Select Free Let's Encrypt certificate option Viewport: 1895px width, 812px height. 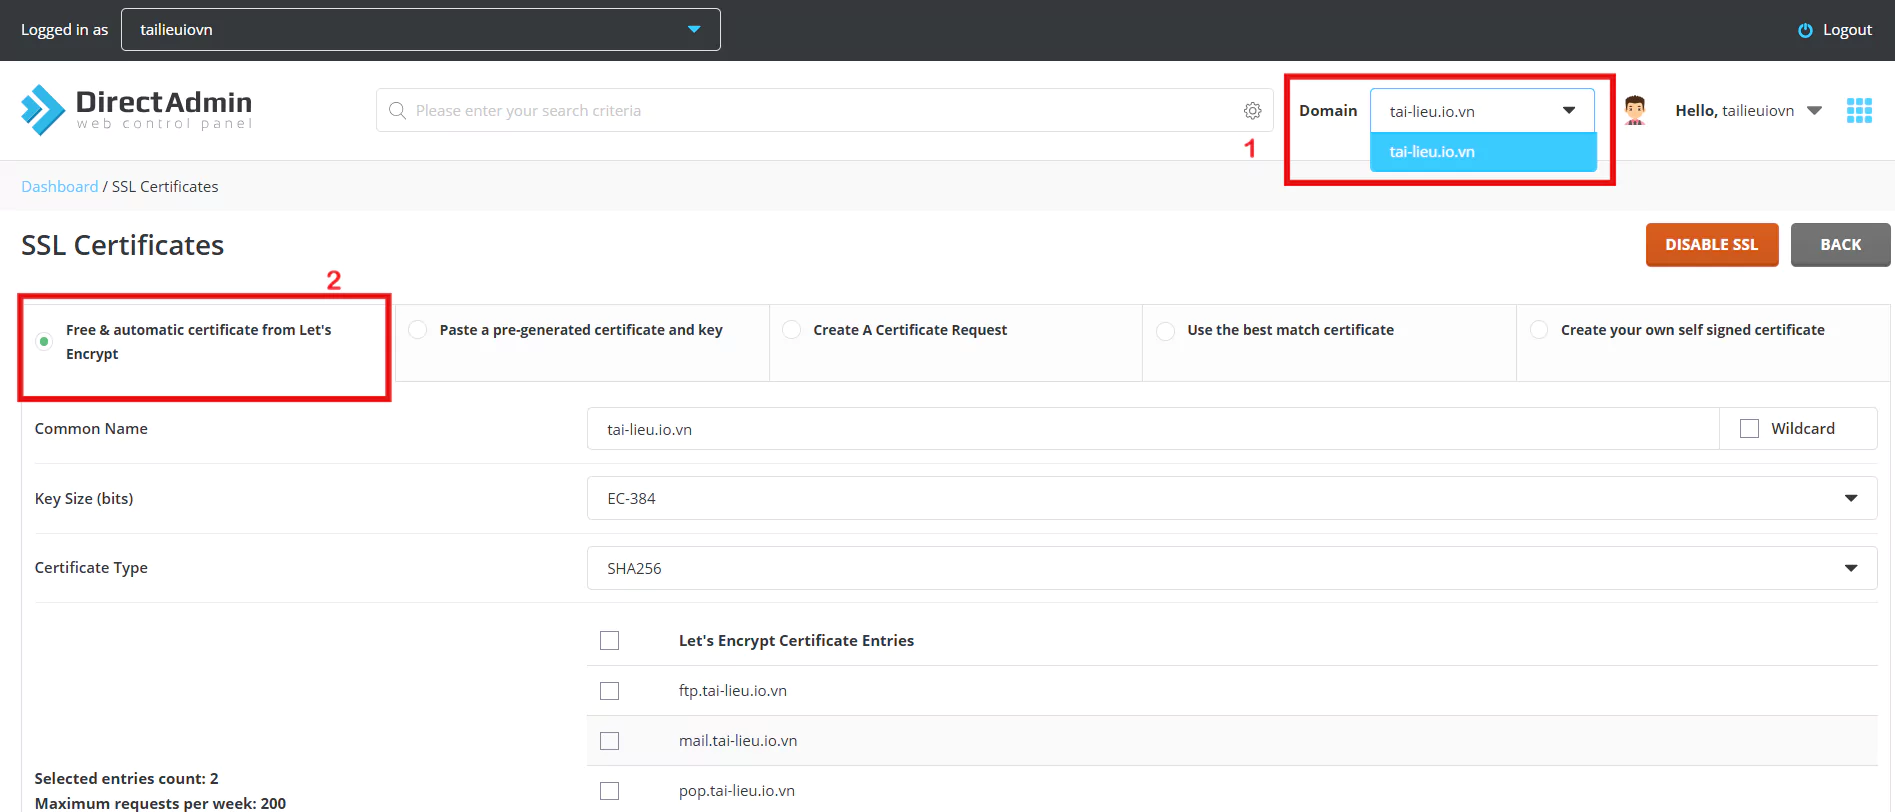[x=44, y=342]
